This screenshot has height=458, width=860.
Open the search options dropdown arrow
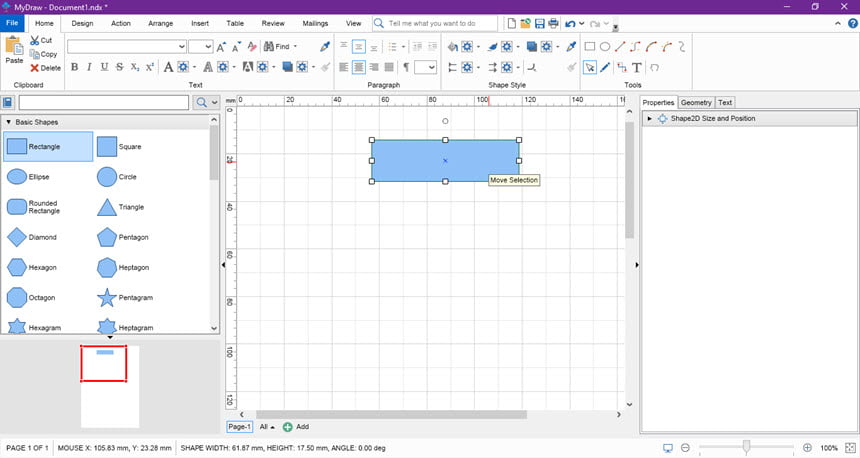pos(214,103)
